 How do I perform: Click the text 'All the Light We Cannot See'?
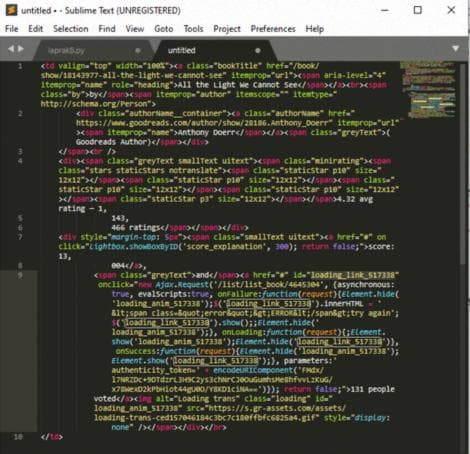[x=237, y=85]
